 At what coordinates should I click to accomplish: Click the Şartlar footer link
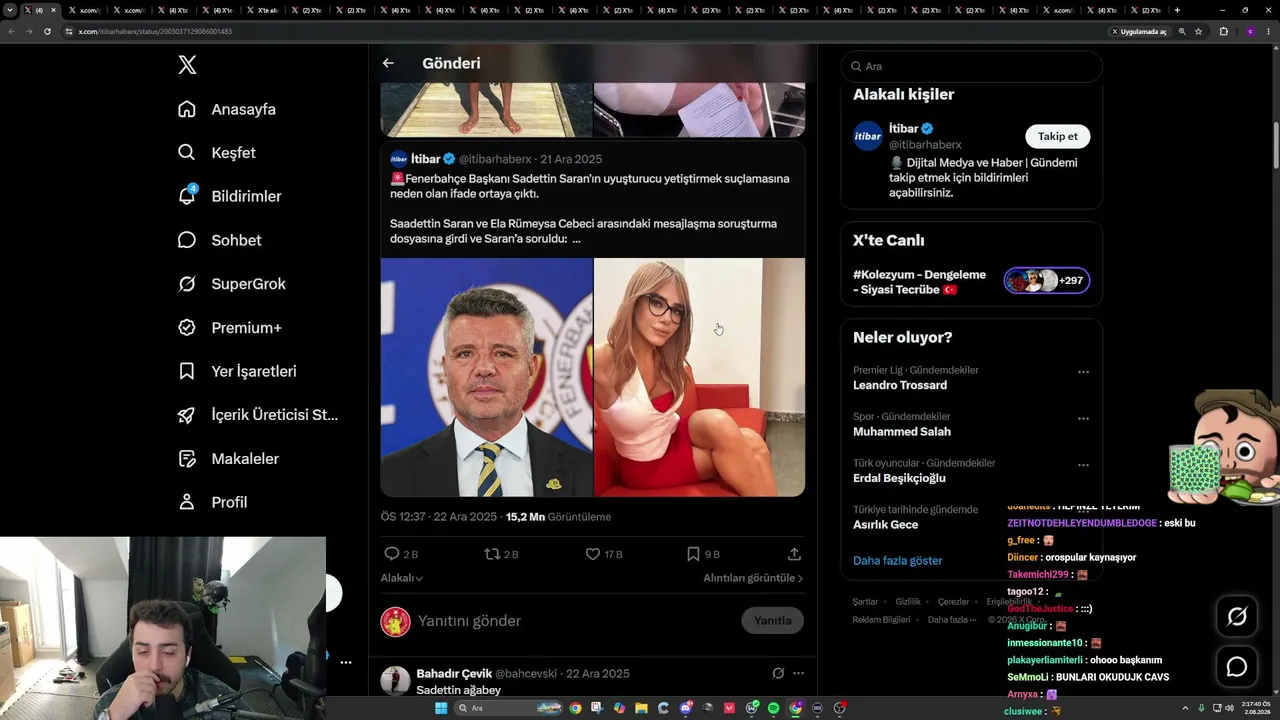(x=865, y=602)
